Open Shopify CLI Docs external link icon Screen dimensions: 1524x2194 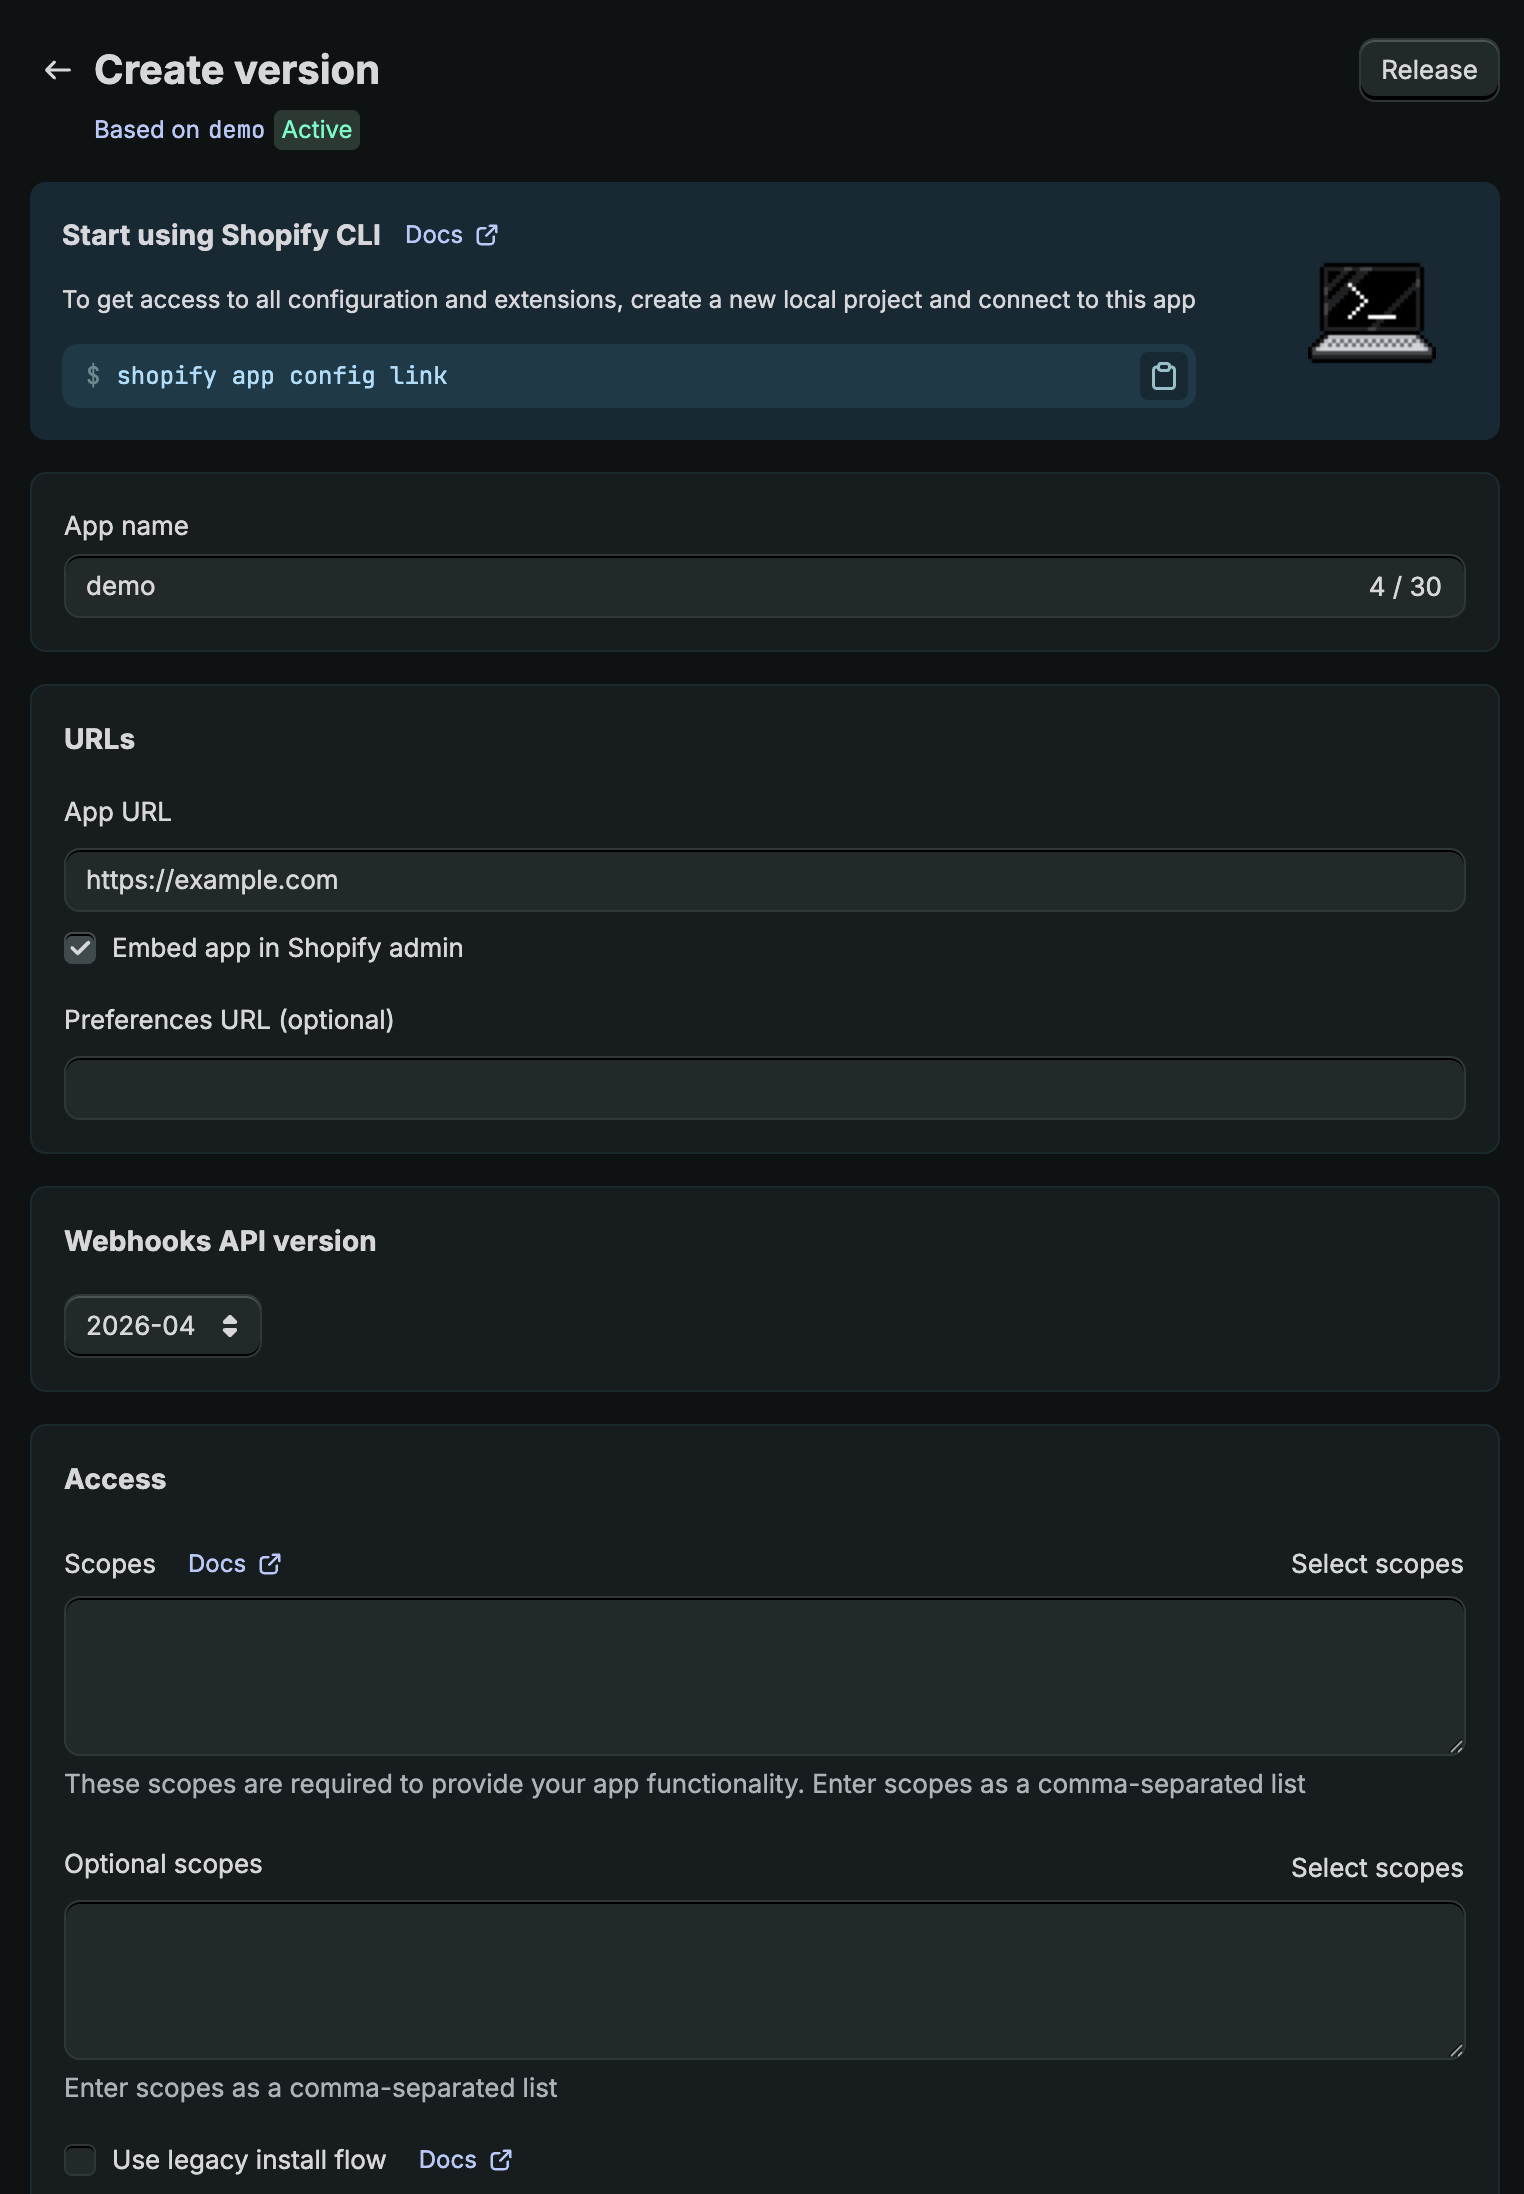[487, 235]
